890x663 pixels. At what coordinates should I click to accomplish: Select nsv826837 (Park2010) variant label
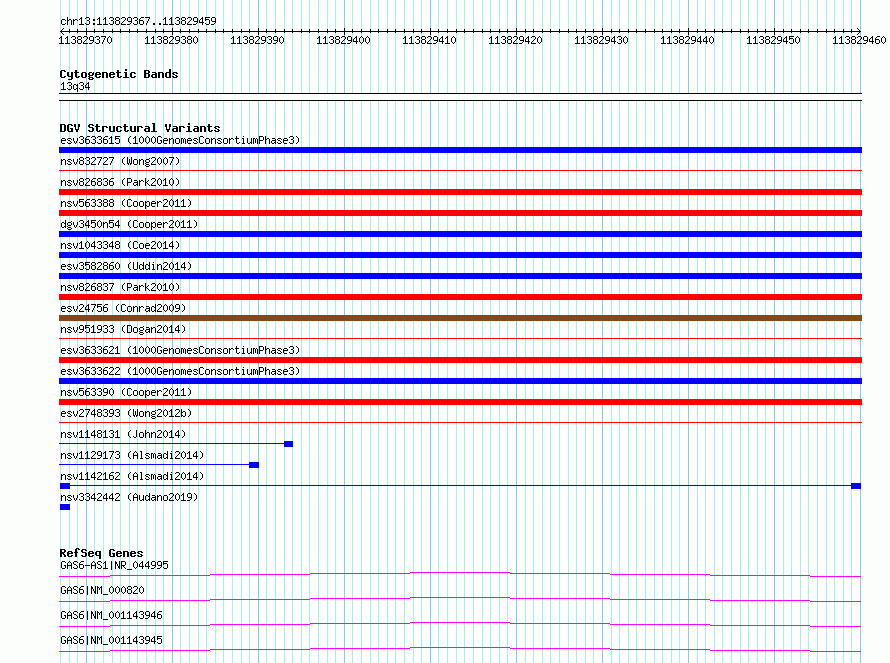tap(120, 287)
